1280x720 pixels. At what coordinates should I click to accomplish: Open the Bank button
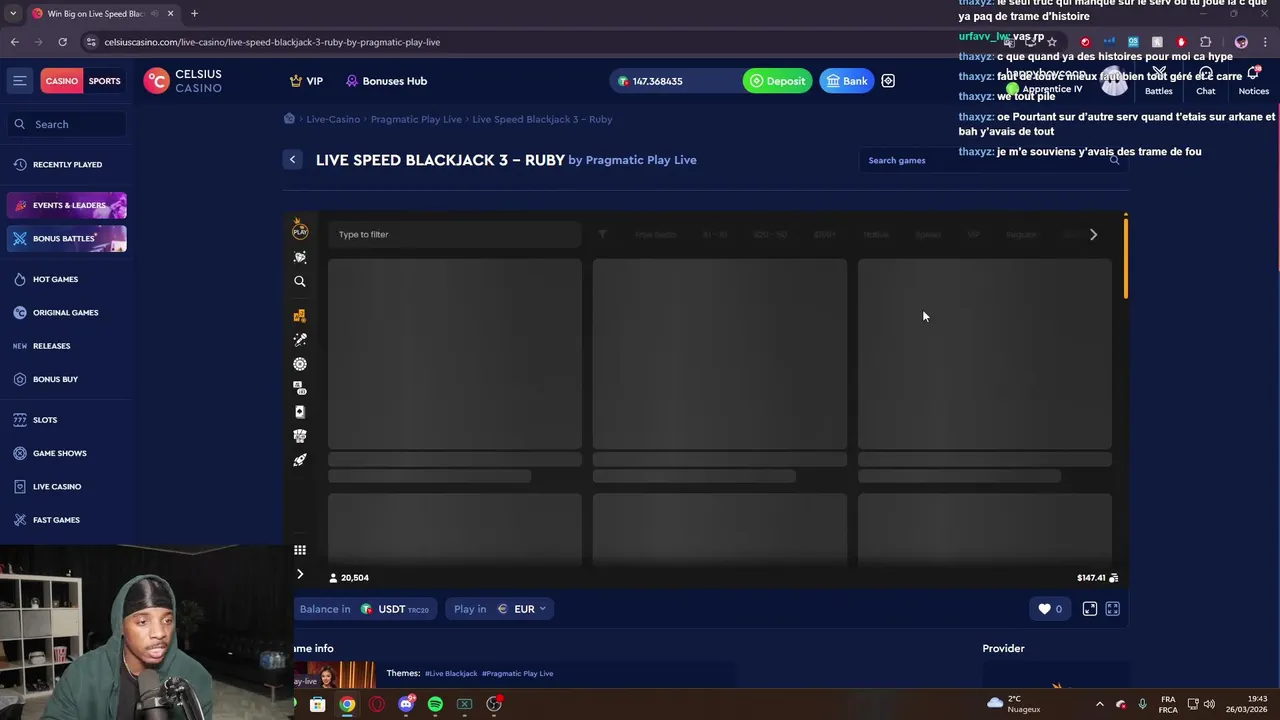click(x=846, y=81)
